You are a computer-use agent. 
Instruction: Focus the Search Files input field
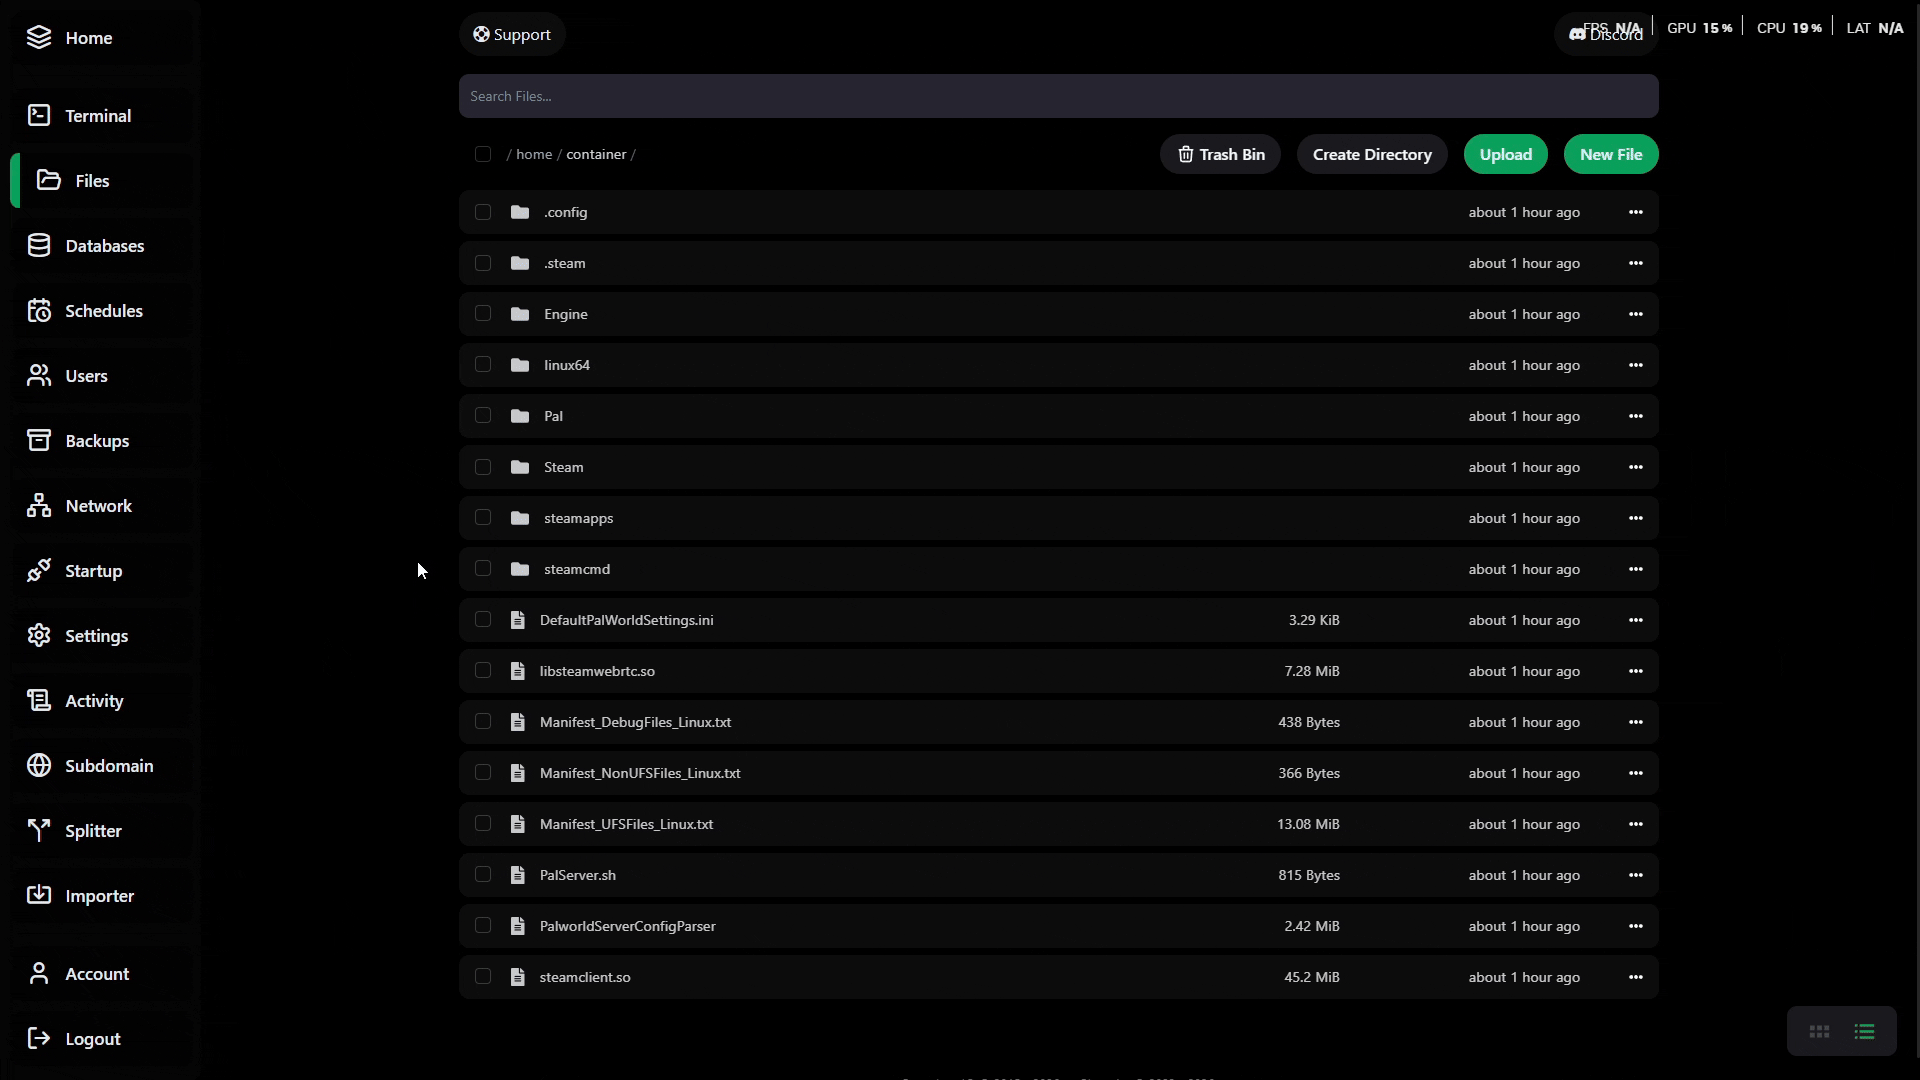(x=1058, y=96)
